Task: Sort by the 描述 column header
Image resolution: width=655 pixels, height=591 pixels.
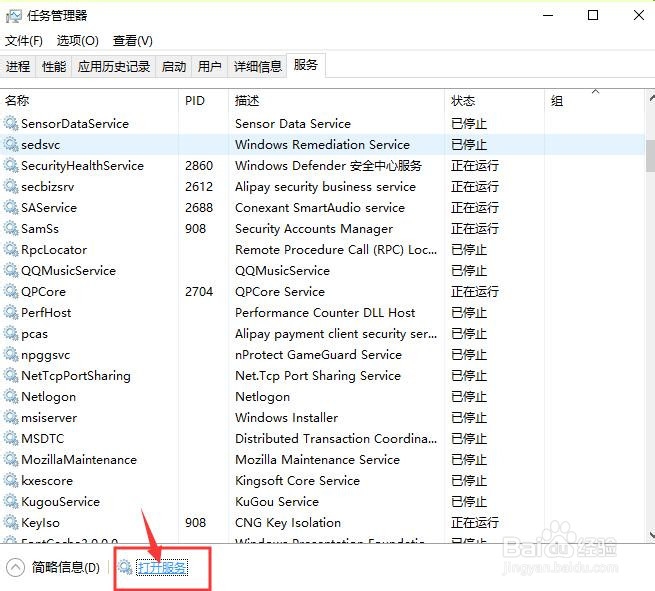Action: [337, 101]
